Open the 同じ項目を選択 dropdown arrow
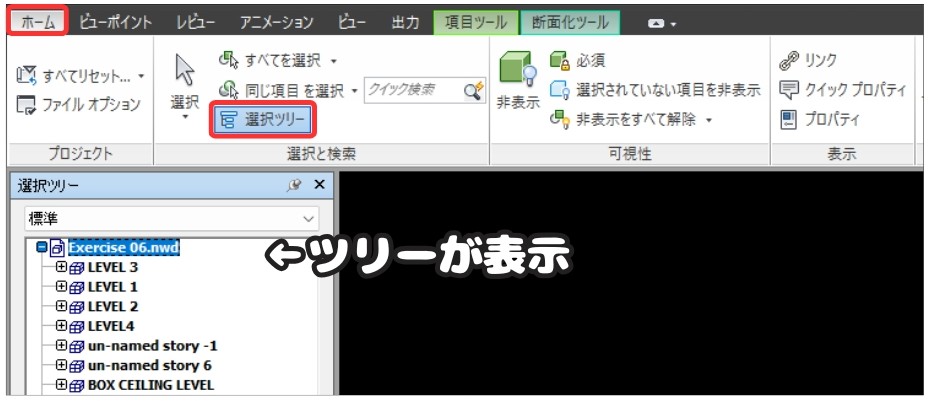The height and width of the screenshot is (401, 931). click(x=355, y=91)
